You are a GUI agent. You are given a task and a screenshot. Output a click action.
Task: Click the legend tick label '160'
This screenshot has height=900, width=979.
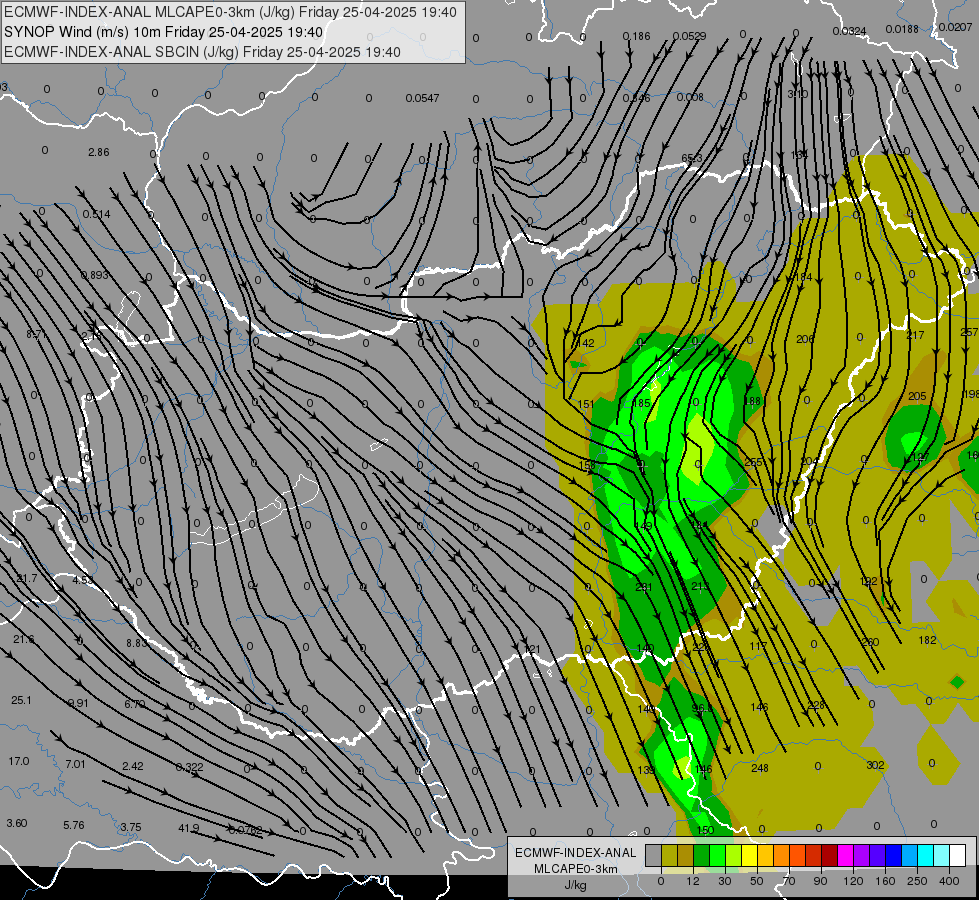pos(885,881)
